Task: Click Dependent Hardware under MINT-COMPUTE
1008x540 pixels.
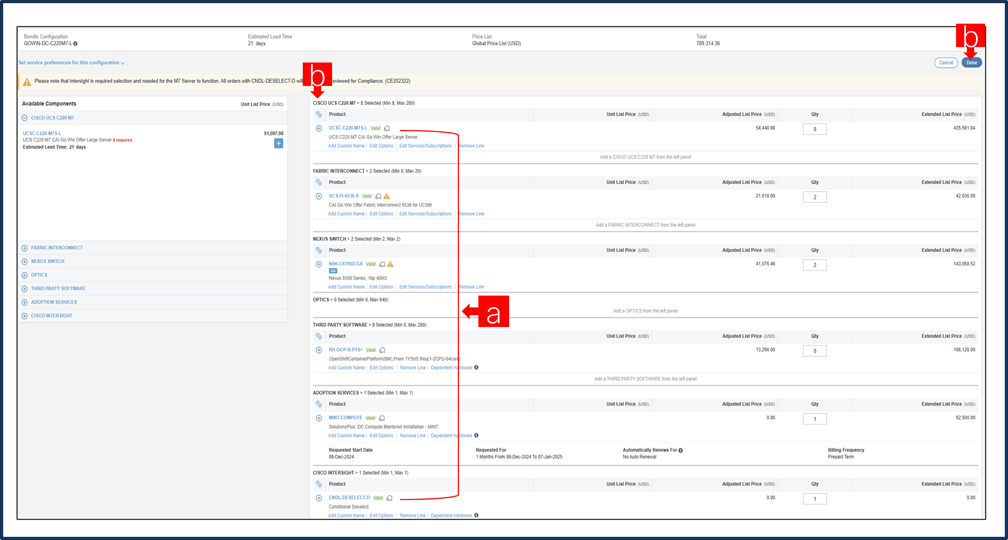Action: coord(451,435)
